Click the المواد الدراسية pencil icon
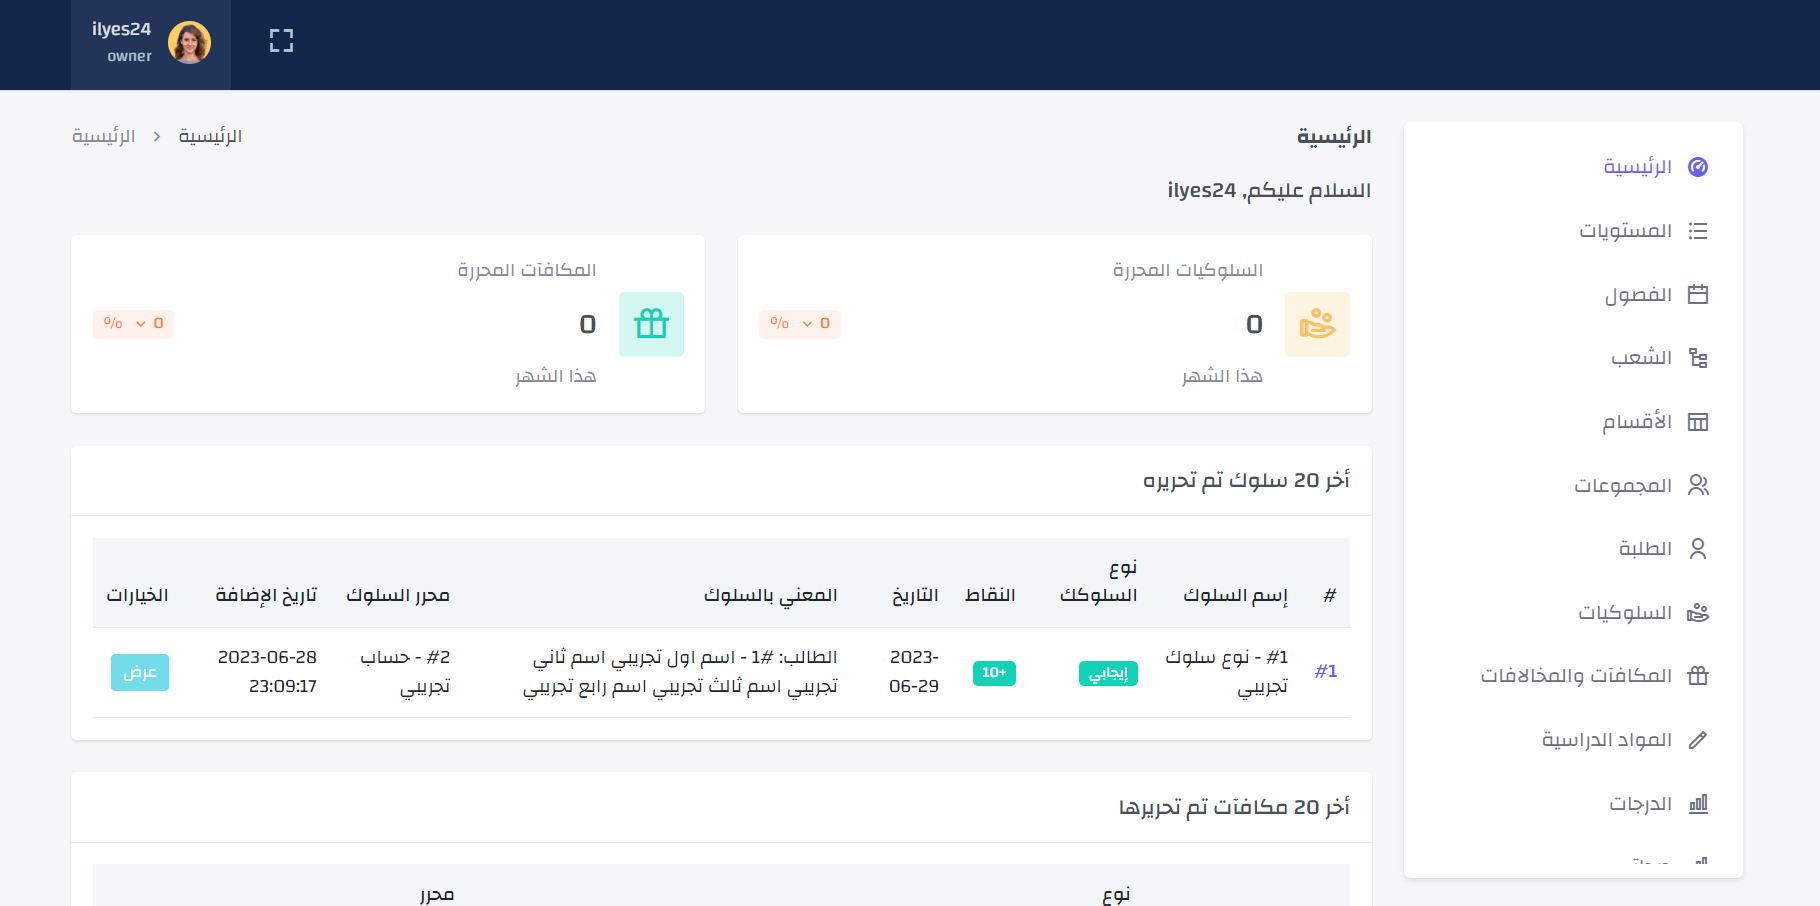Viewport: 1820px width, 906px height. (x=1698, y=739)
